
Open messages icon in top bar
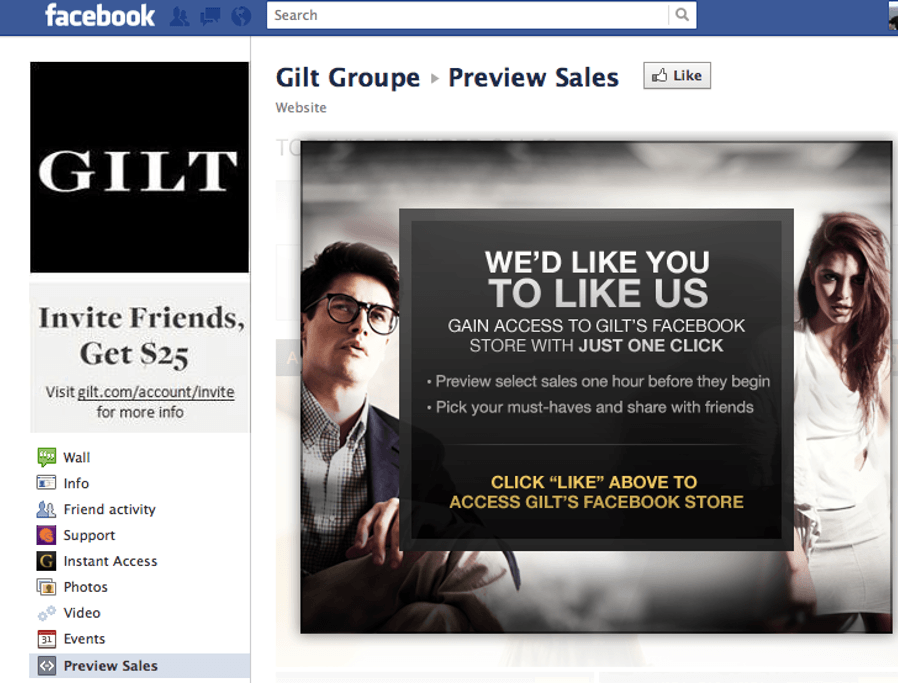click(x=210, y=16)
